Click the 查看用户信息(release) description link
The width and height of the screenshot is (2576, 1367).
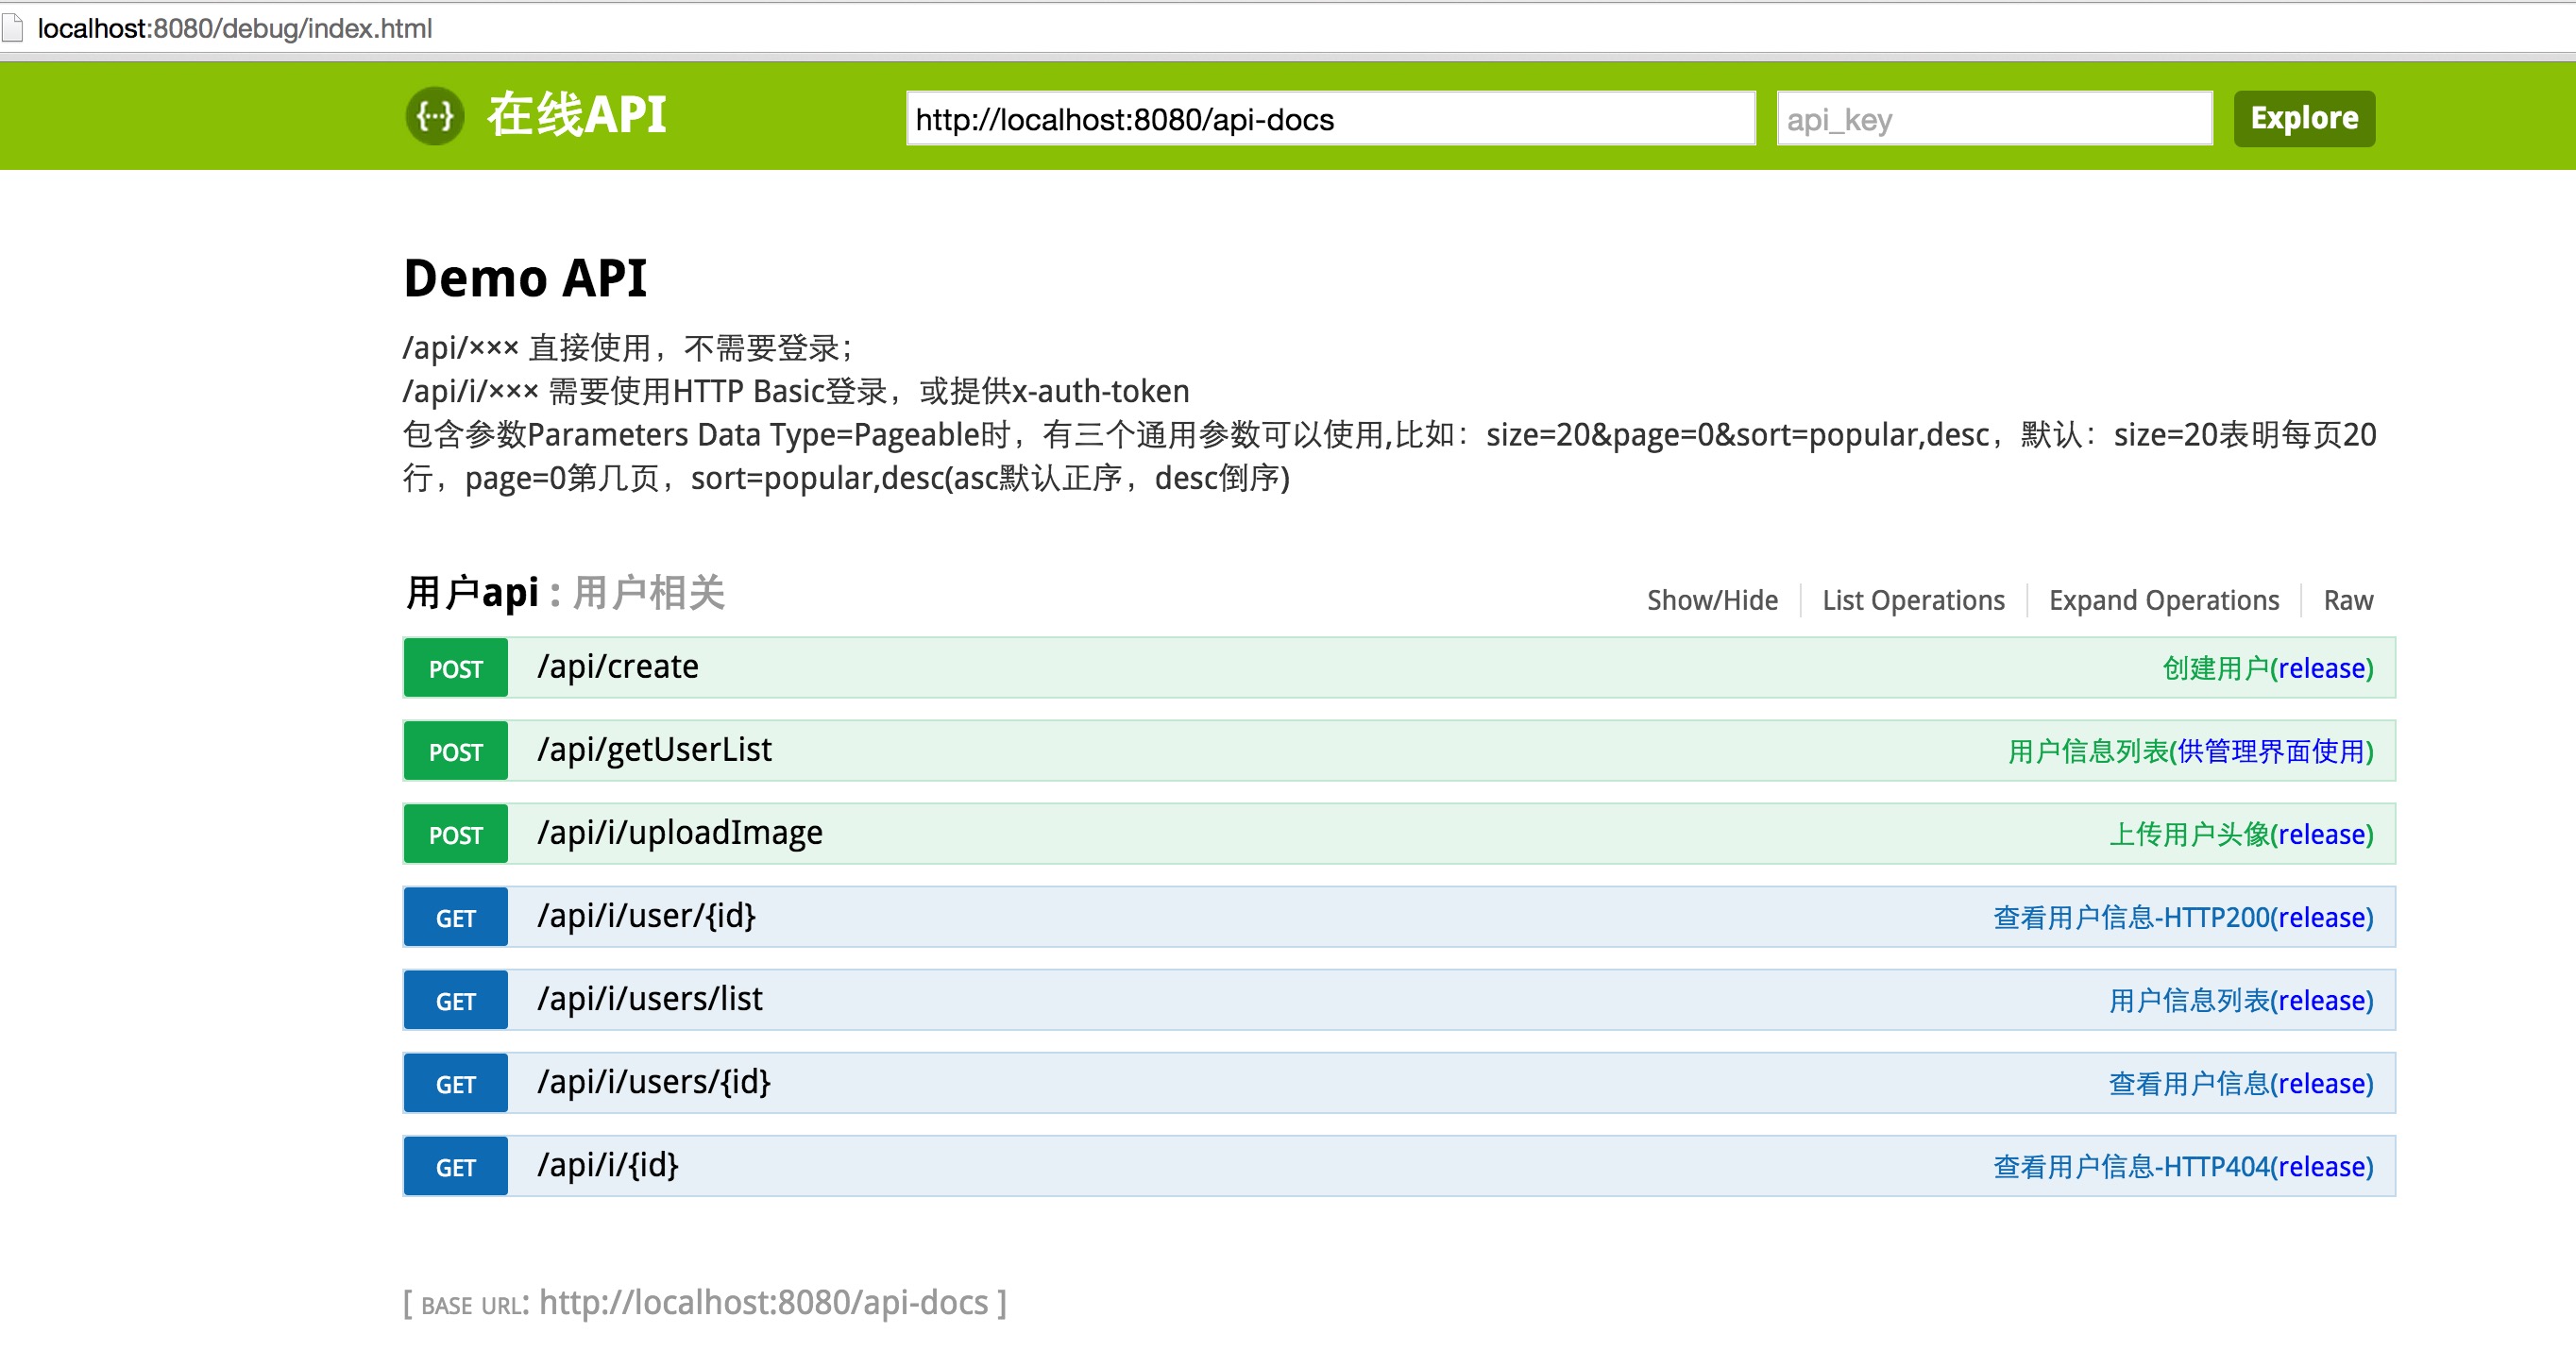(2240, 1083)
